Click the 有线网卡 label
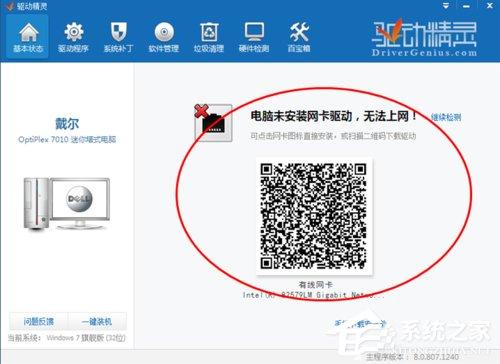Image resolution: width=500 pixels, height=364 pixels. tap(315, 285)
